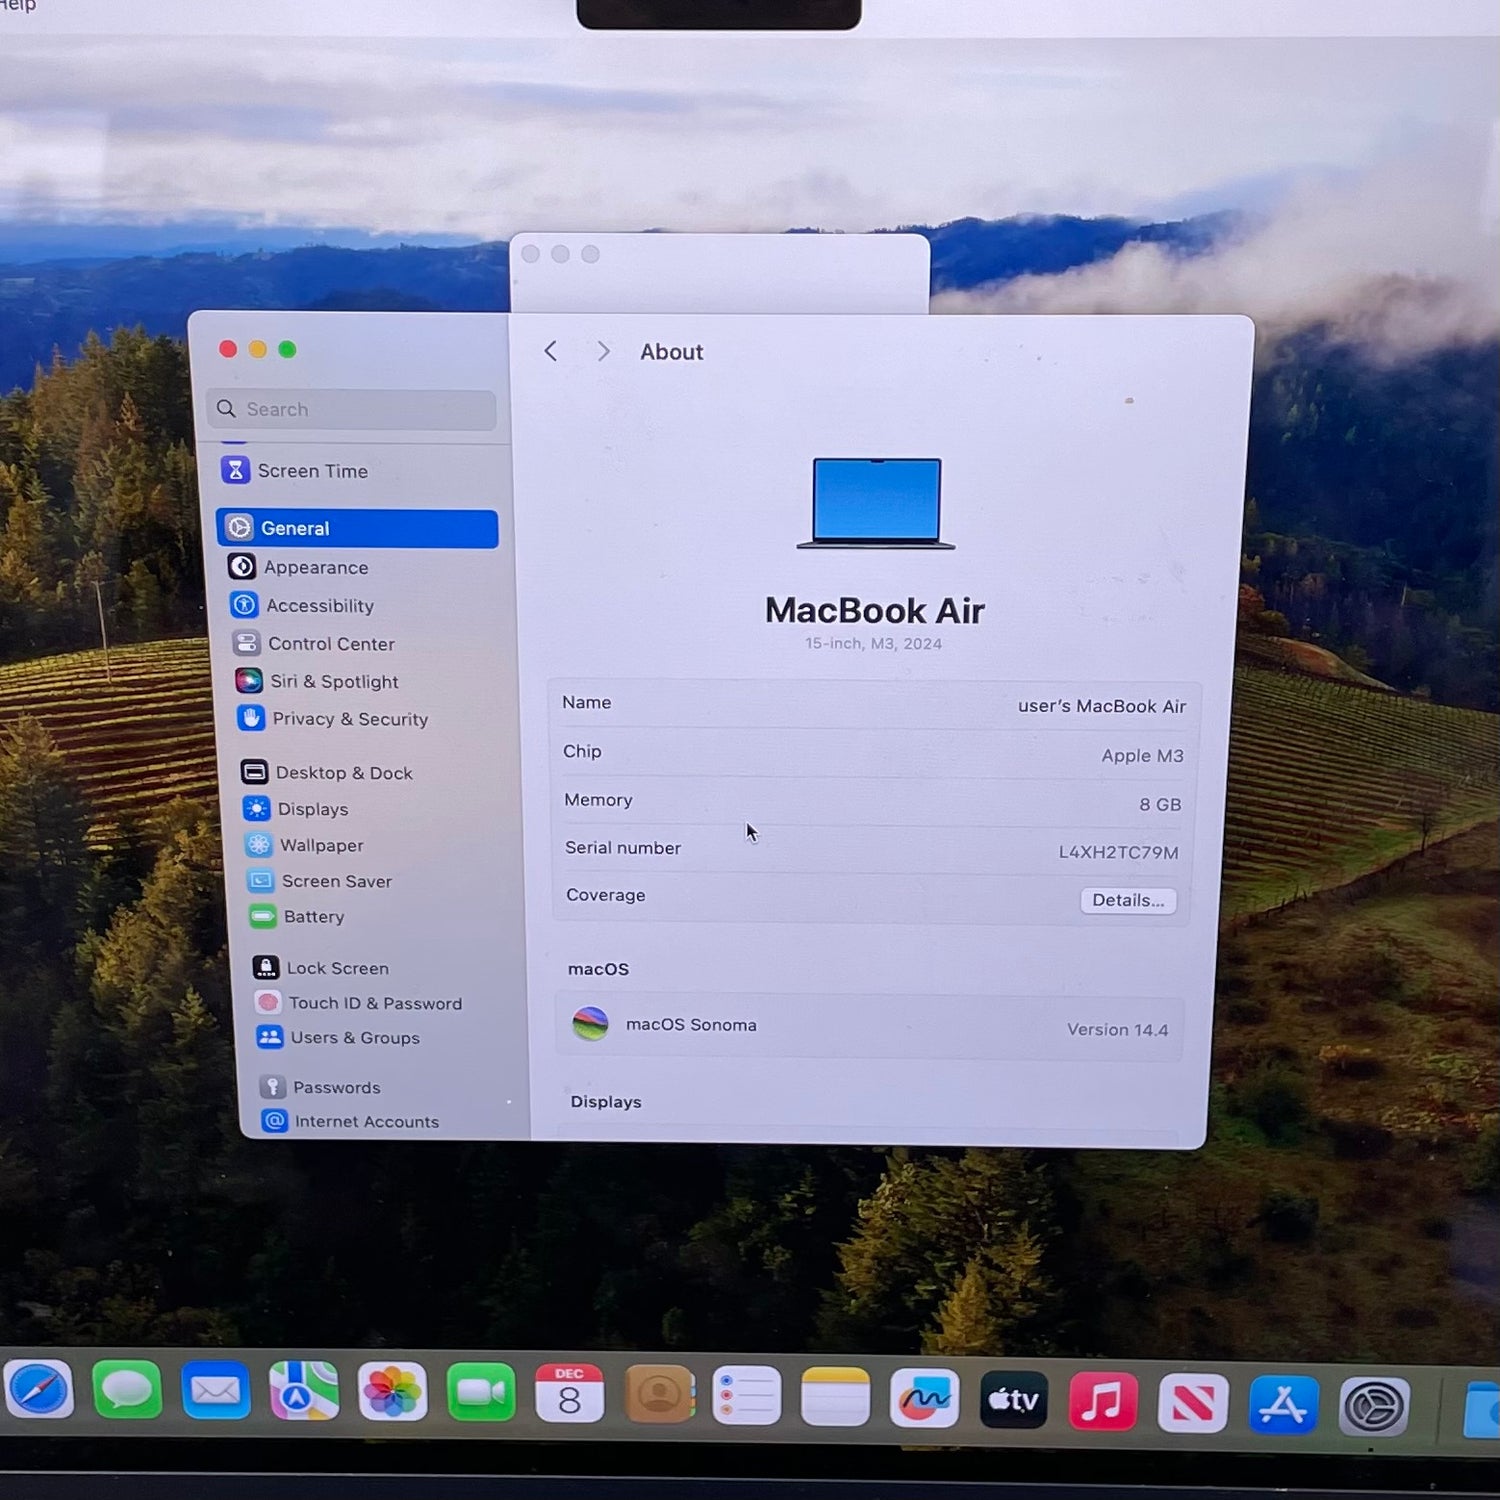Click the Search field in Settings
Screen dimensions: 1500x1500
tap(360, 410)
